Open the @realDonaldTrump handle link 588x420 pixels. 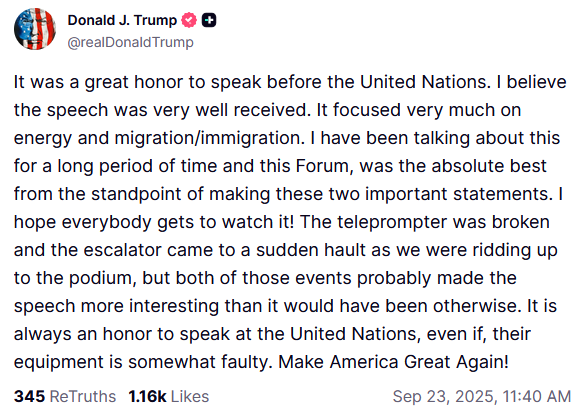[130, 42]
